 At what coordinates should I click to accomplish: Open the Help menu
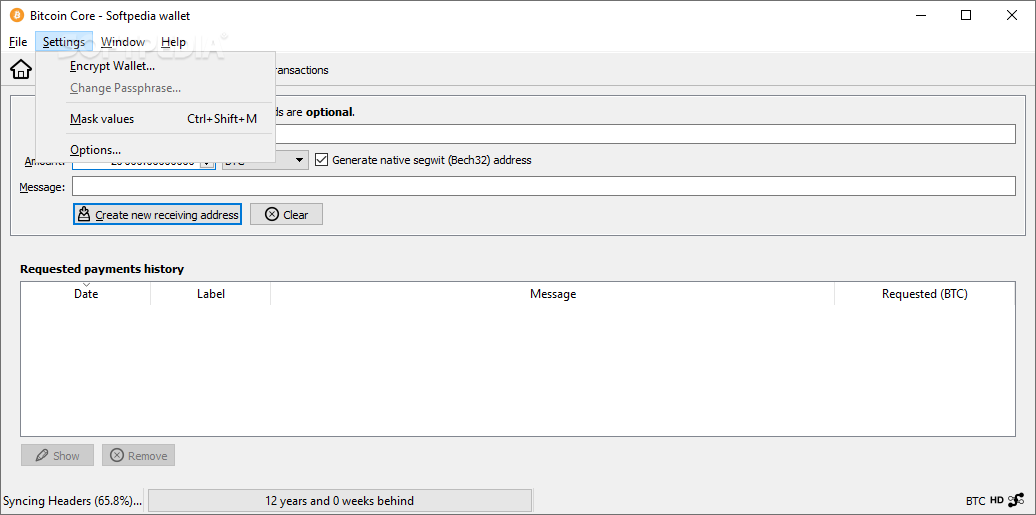pos(173,42)
